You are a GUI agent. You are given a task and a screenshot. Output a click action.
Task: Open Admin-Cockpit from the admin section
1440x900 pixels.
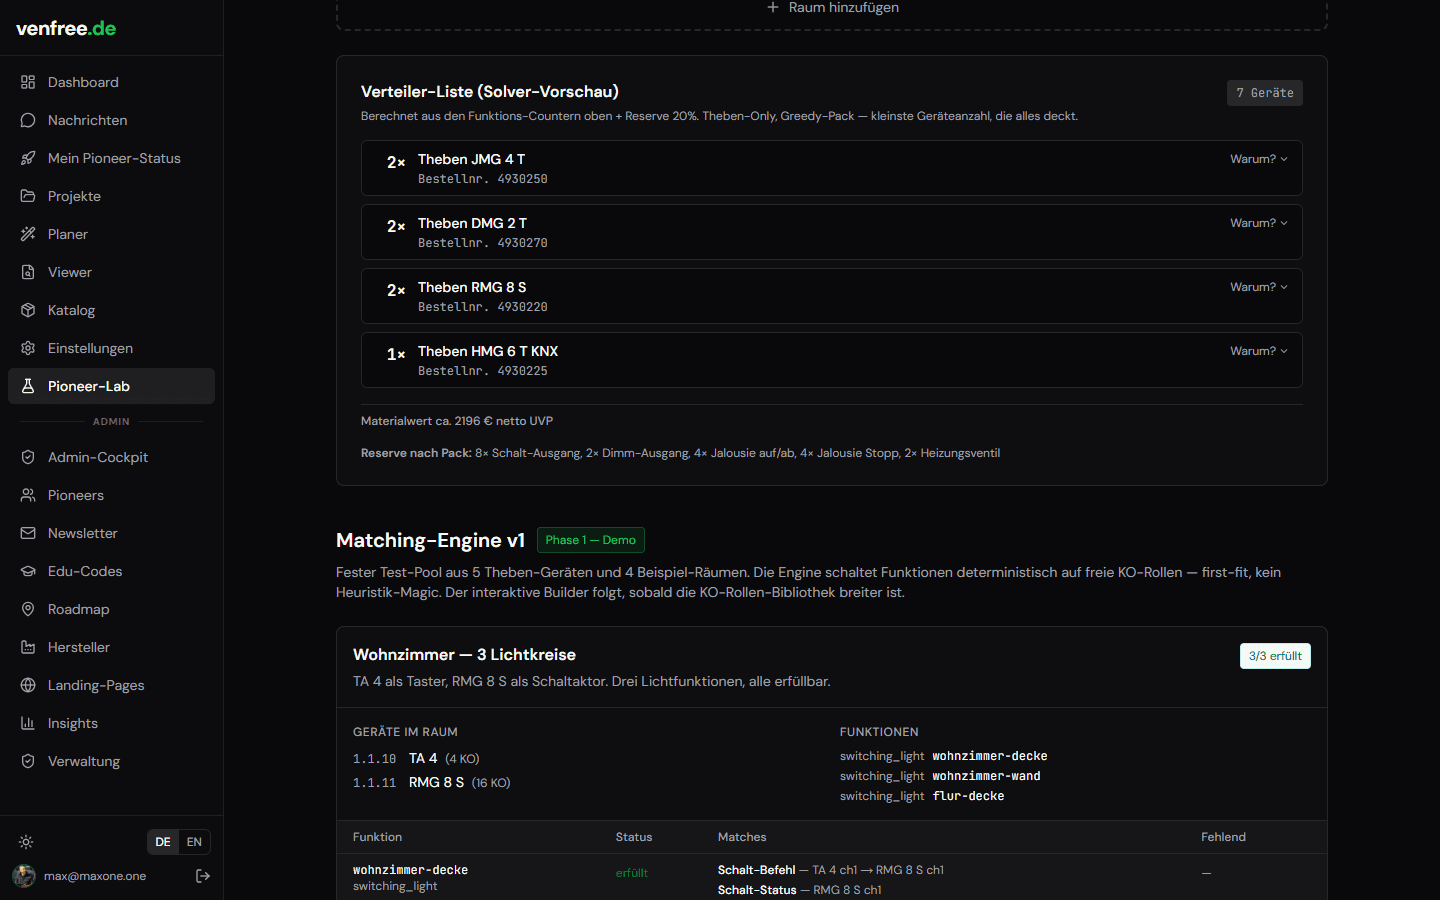pos(111,457)
